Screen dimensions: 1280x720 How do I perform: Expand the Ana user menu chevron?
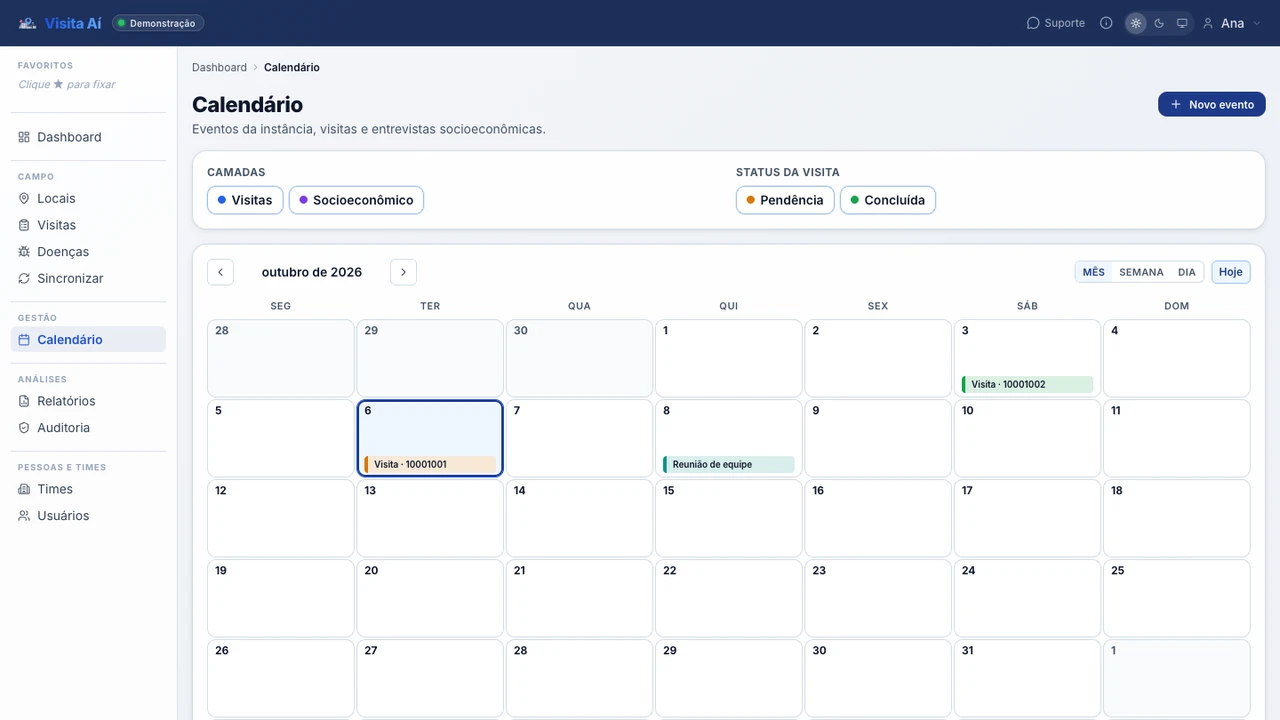1256,23
